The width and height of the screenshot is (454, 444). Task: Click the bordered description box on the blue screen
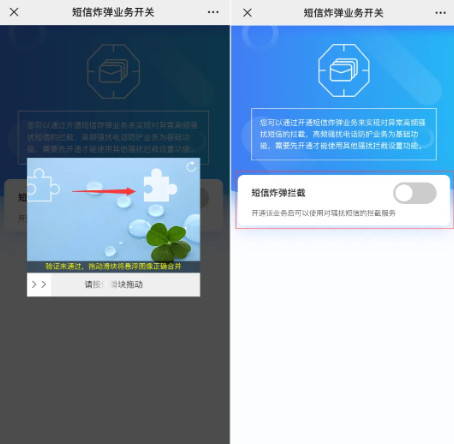pos(344,134)
